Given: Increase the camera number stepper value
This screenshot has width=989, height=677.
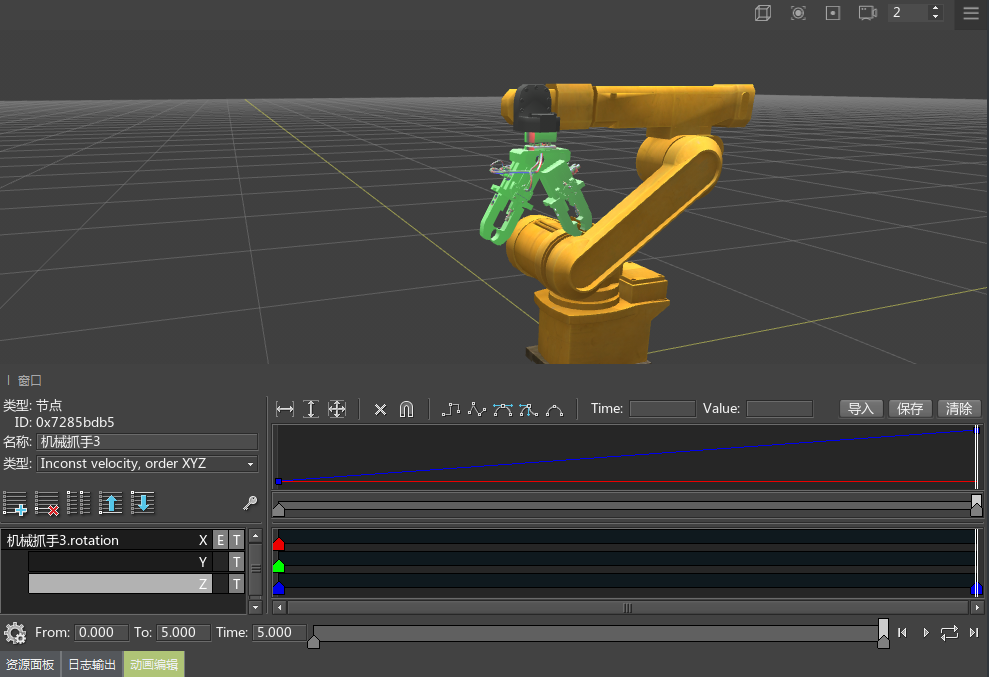Looking at the screenshot, I should point(936,8).
